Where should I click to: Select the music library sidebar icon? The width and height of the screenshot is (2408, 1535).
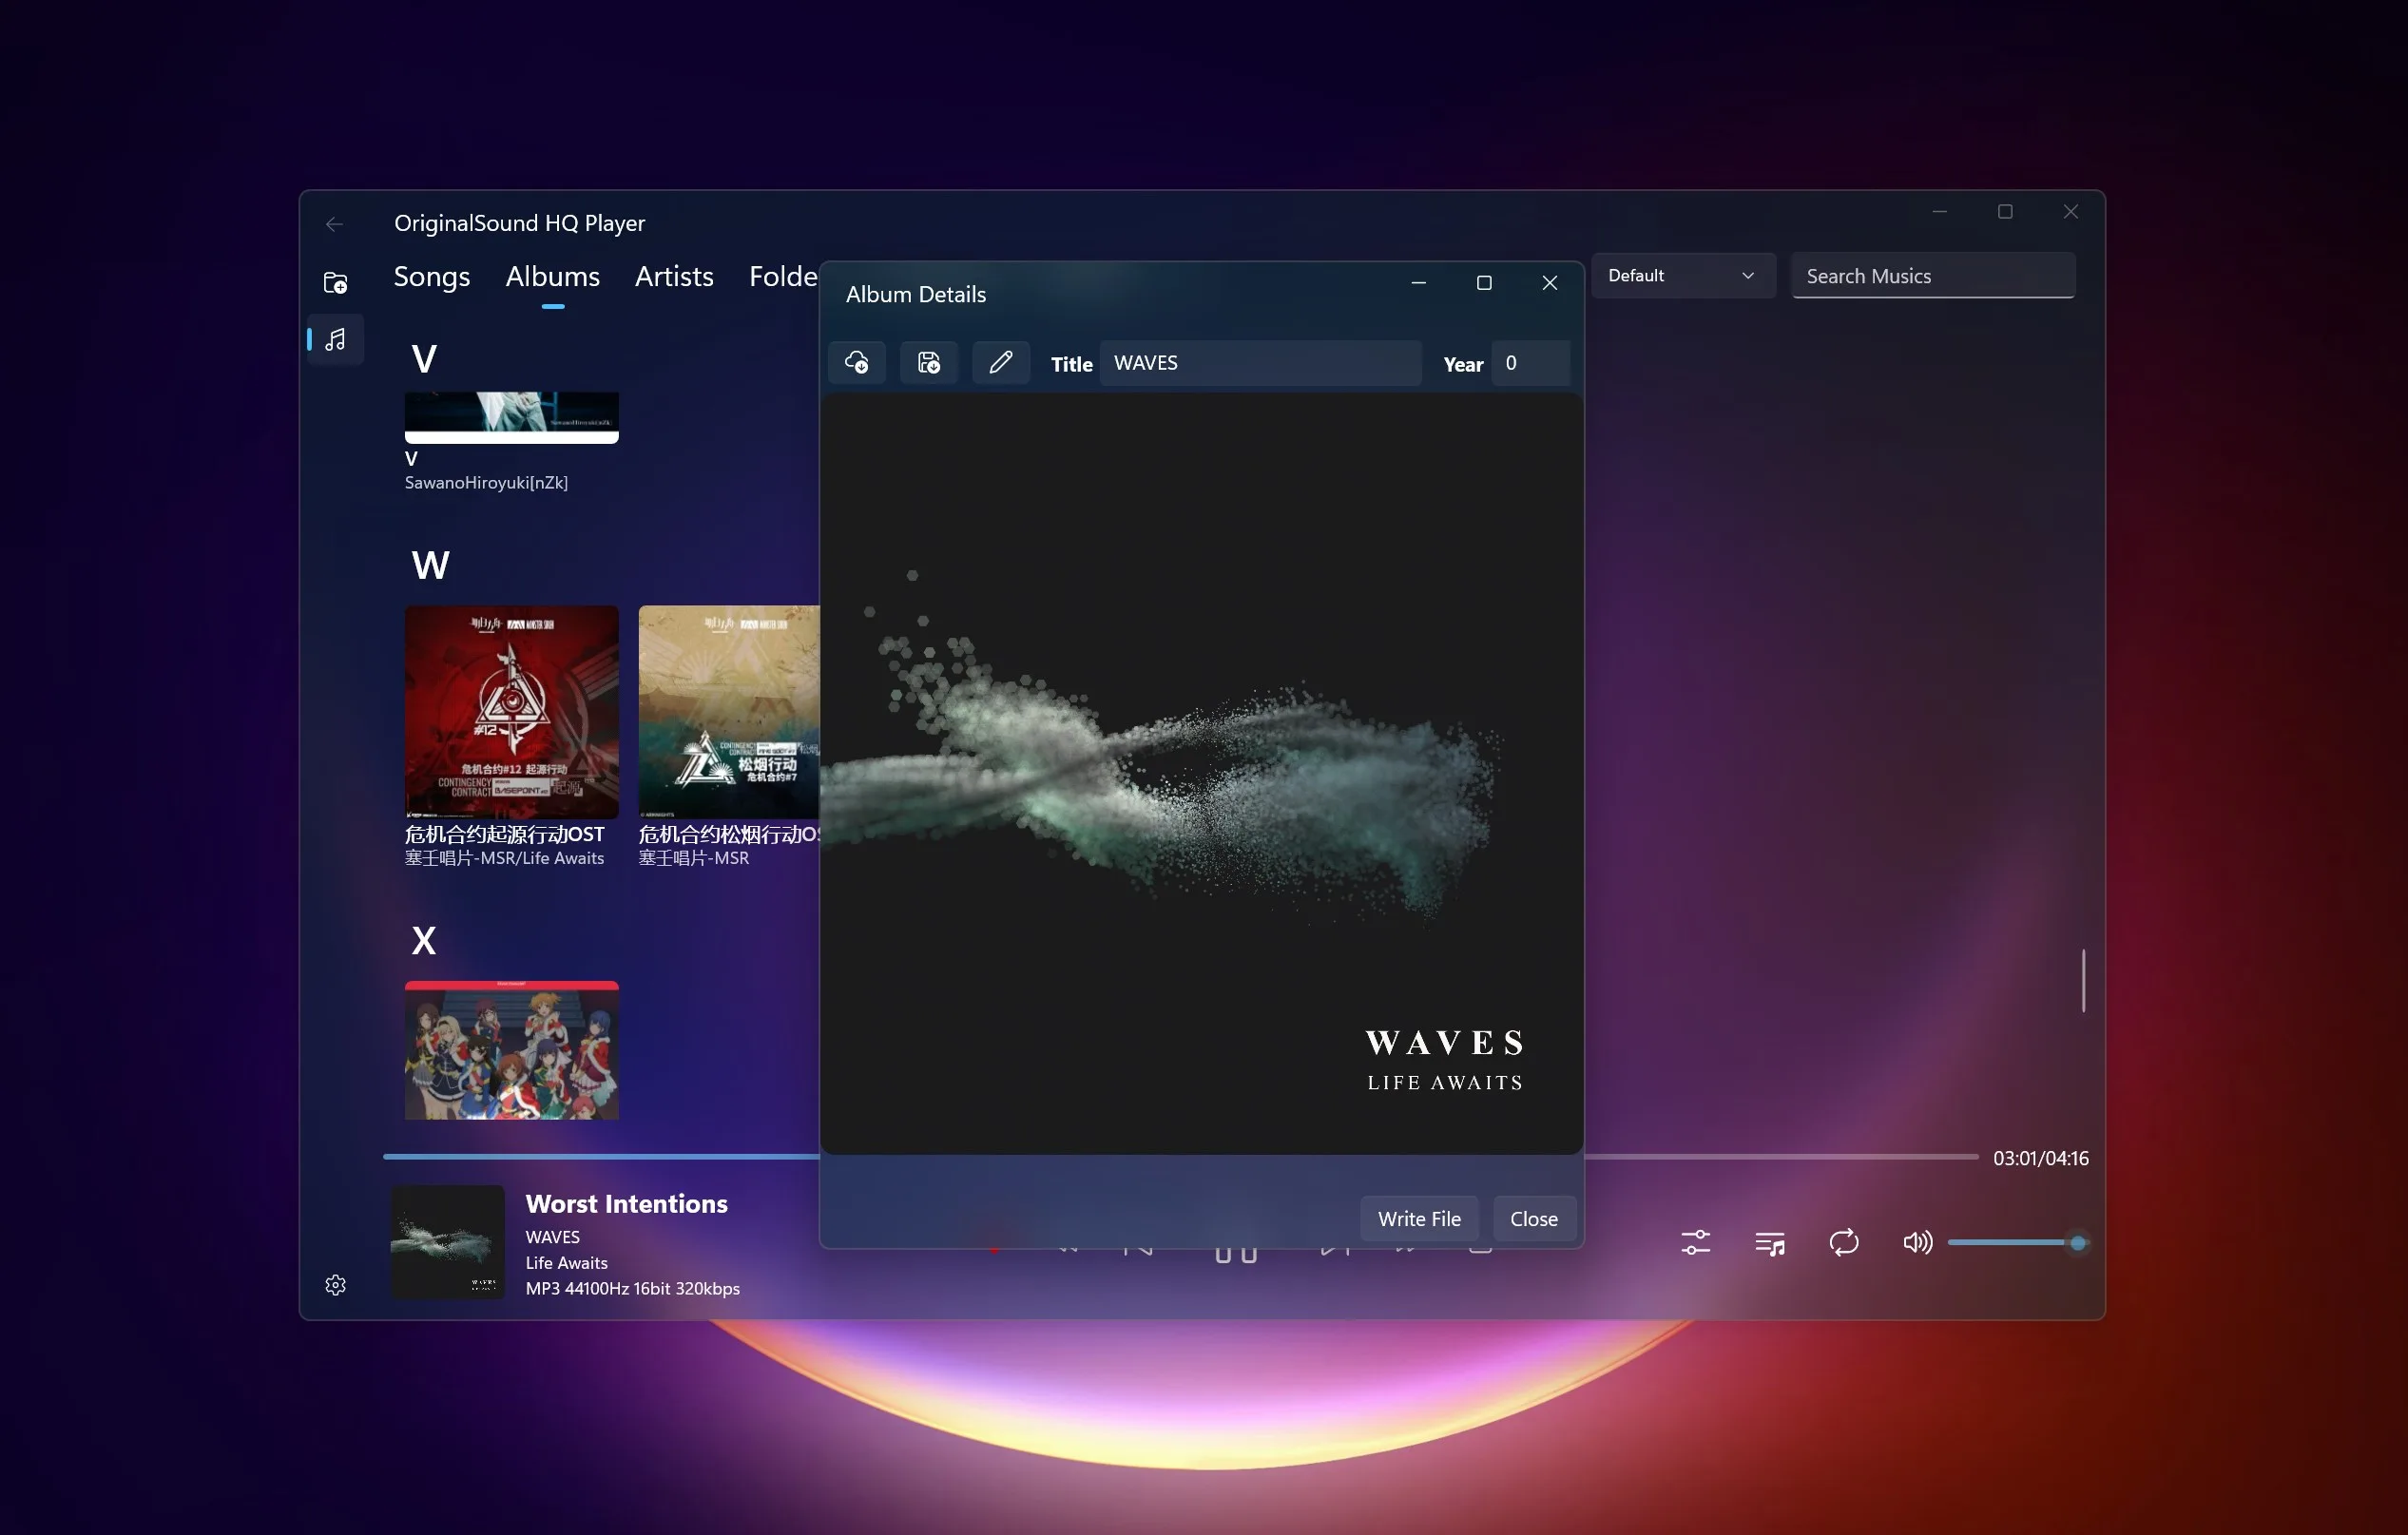coord(336,340)
